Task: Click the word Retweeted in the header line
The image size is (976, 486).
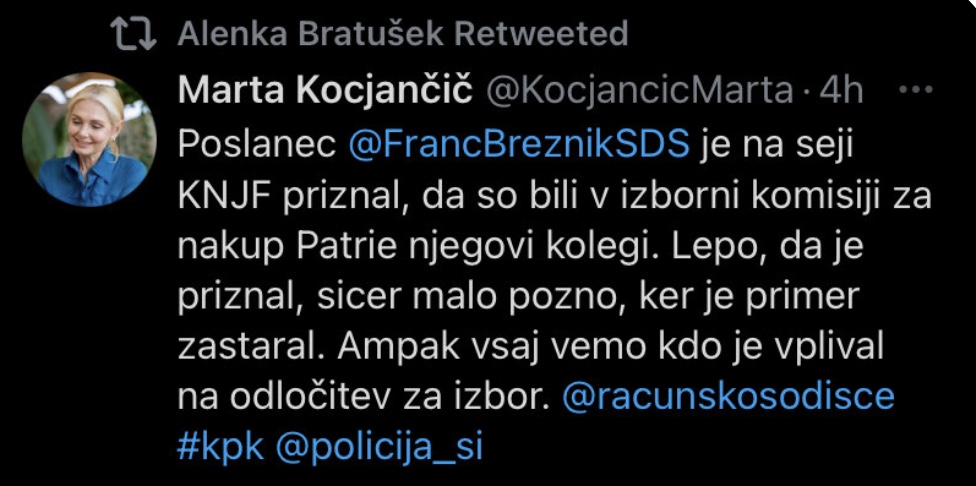Action: (541, 35)
